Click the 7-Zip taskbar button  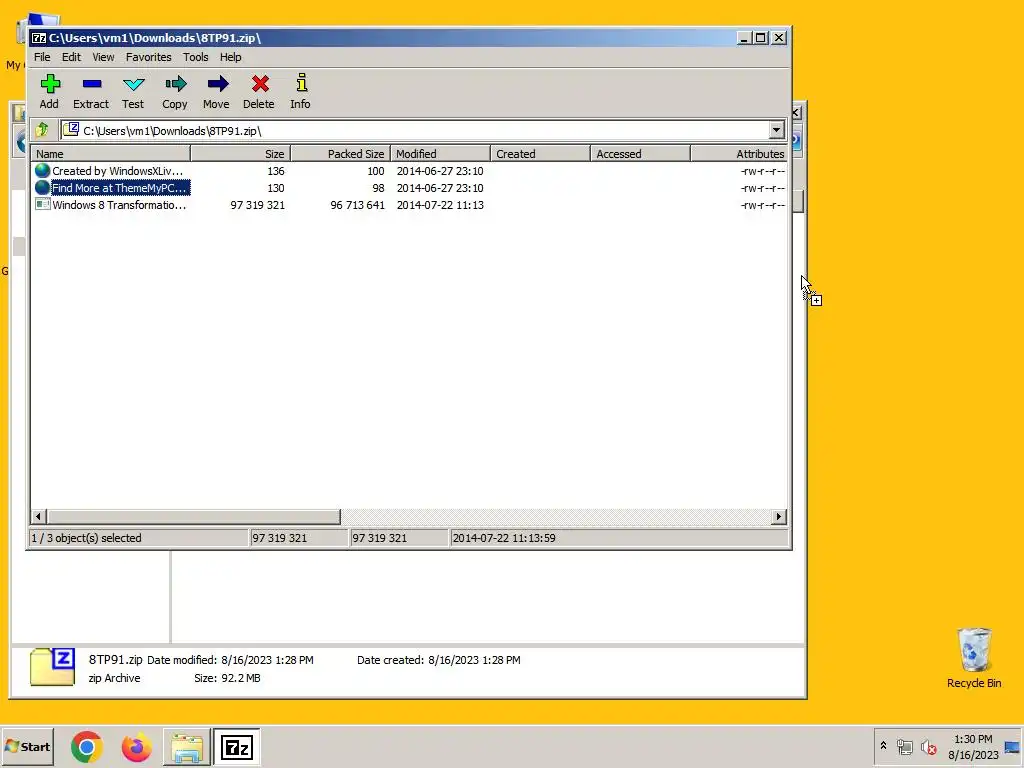click(236, 747)
